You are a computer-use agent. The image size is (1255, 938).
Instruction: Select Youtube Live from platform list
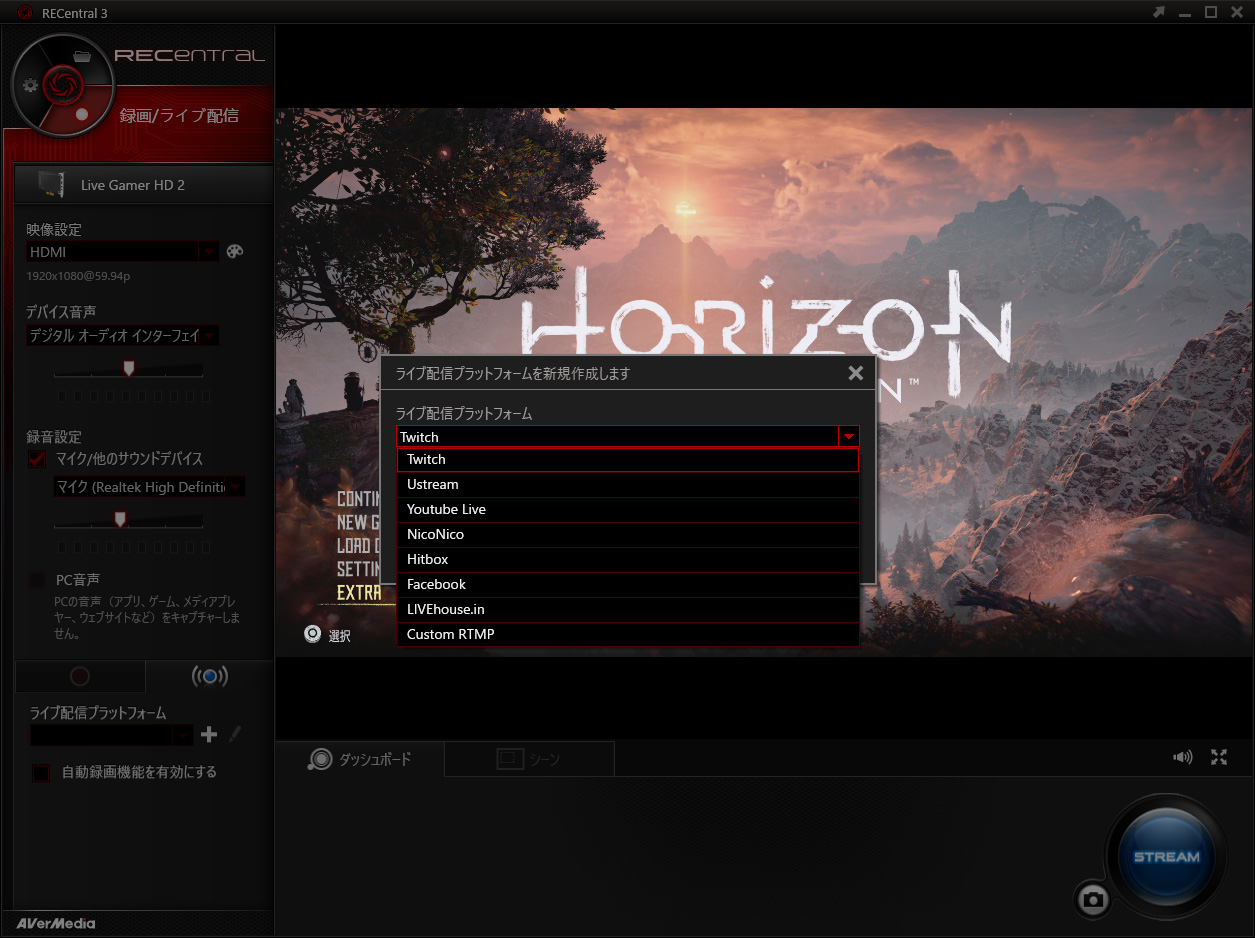[x=628, y=510]
